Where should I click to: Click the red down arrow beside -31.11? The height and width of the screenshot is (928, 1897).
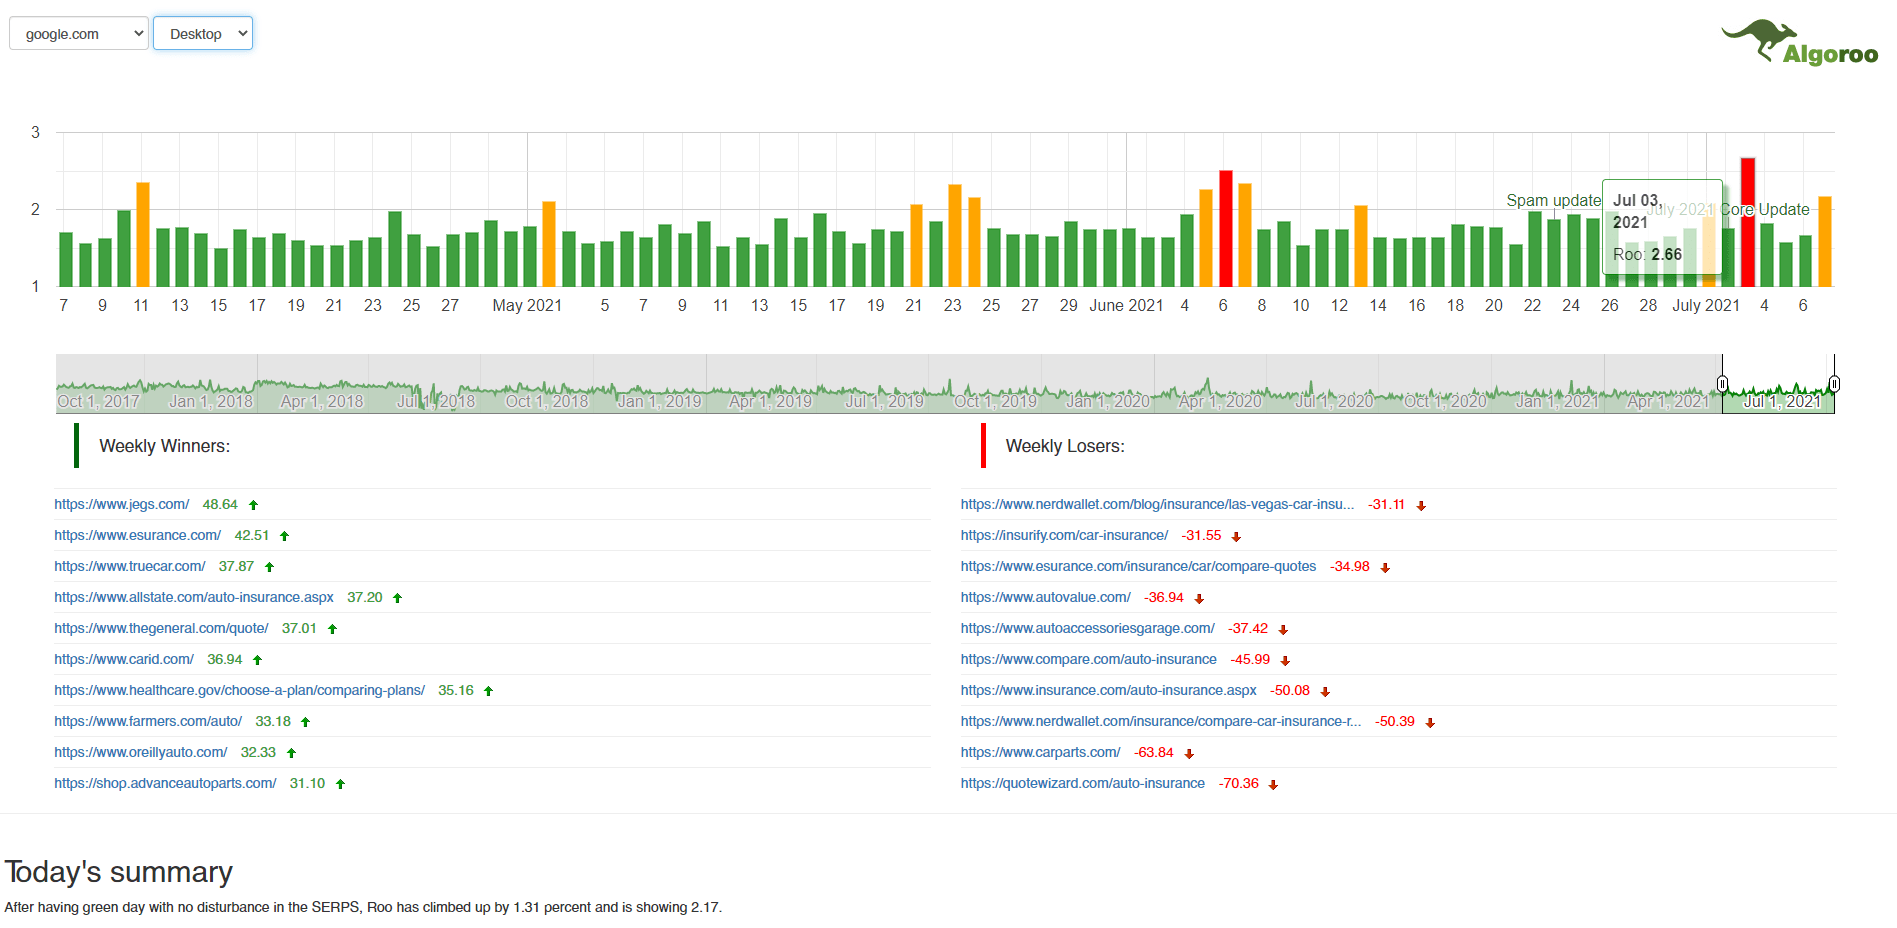(1421, 506)
